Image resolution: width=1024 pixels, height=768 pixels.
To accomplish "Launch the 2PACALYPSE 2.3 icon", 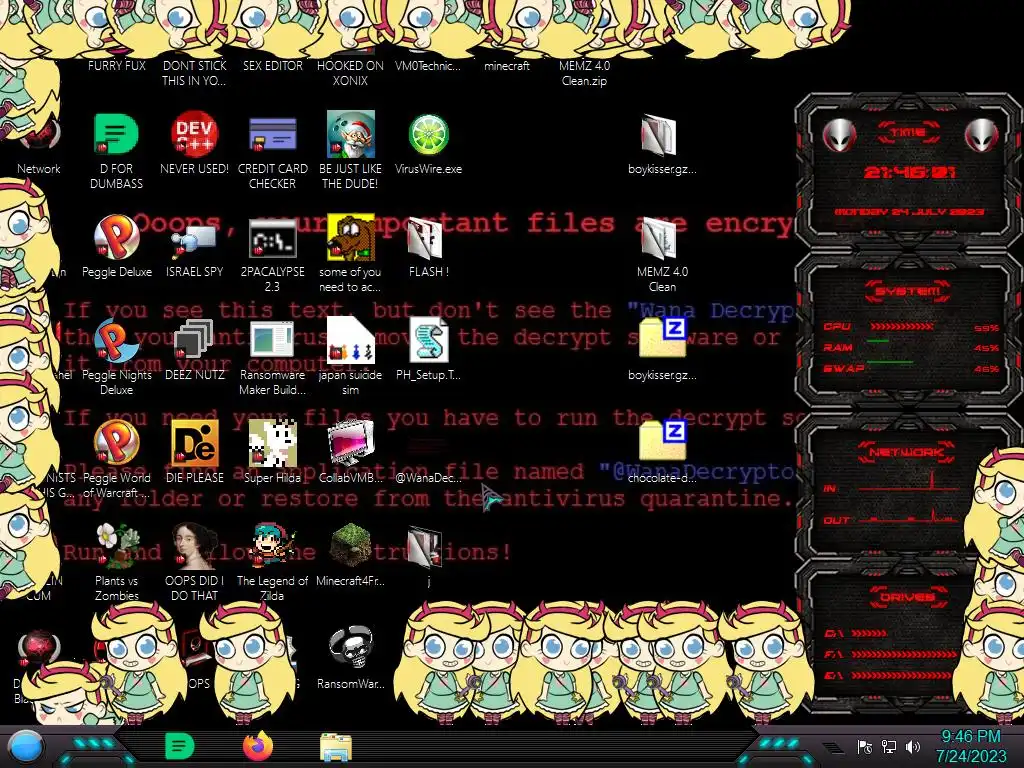I will [272, 239].
